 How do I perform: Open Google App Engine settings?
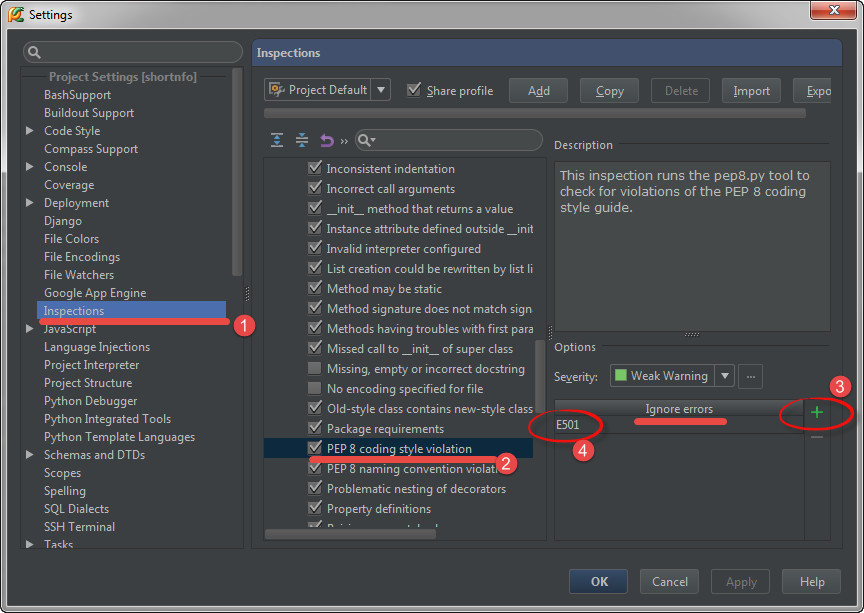(95, 293)
